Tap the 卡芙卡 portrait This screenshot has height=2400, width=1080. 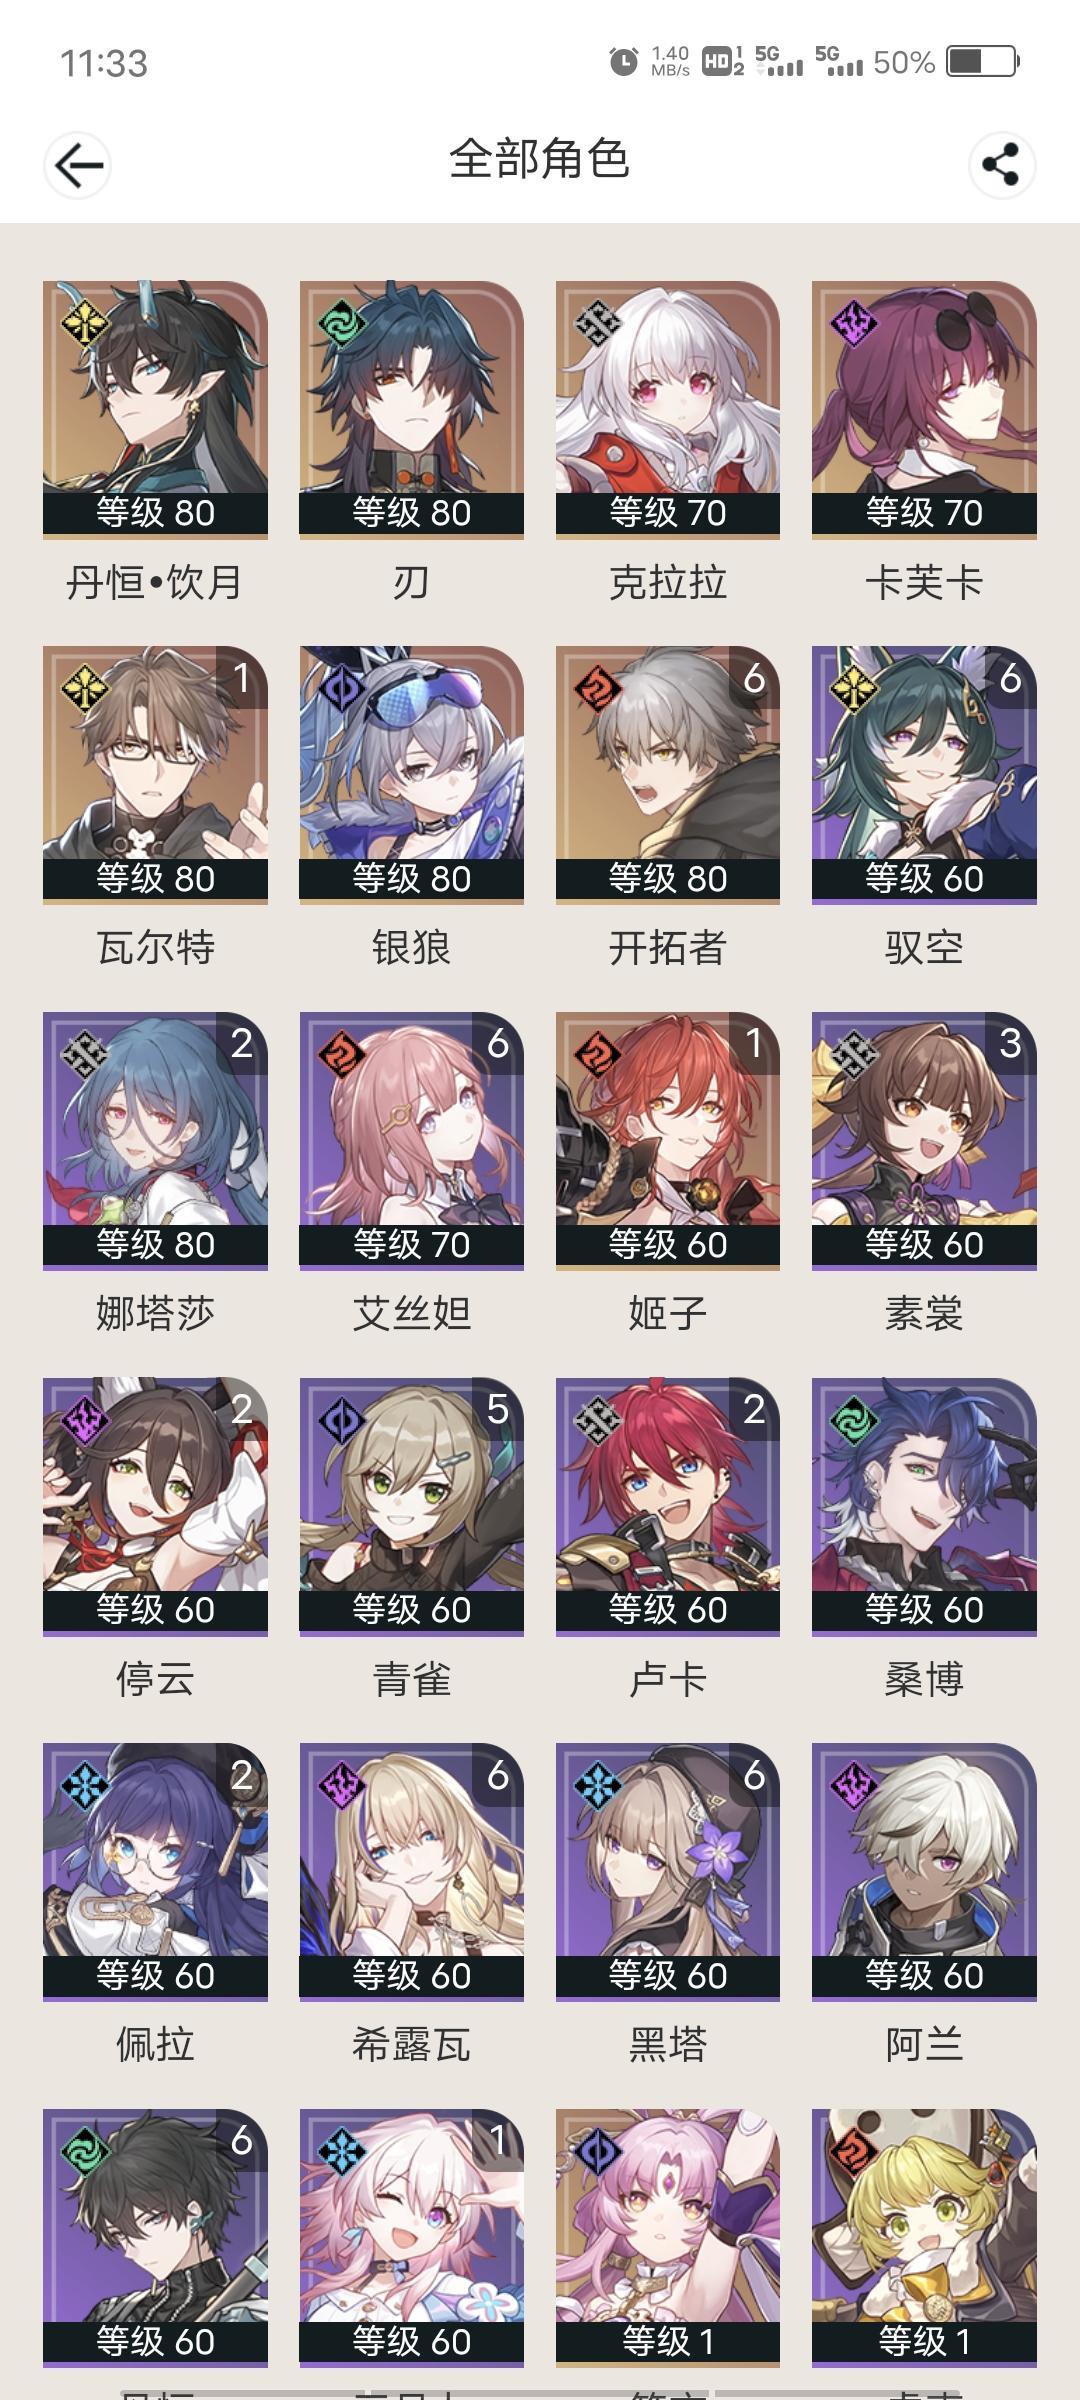tap(924, 410)
